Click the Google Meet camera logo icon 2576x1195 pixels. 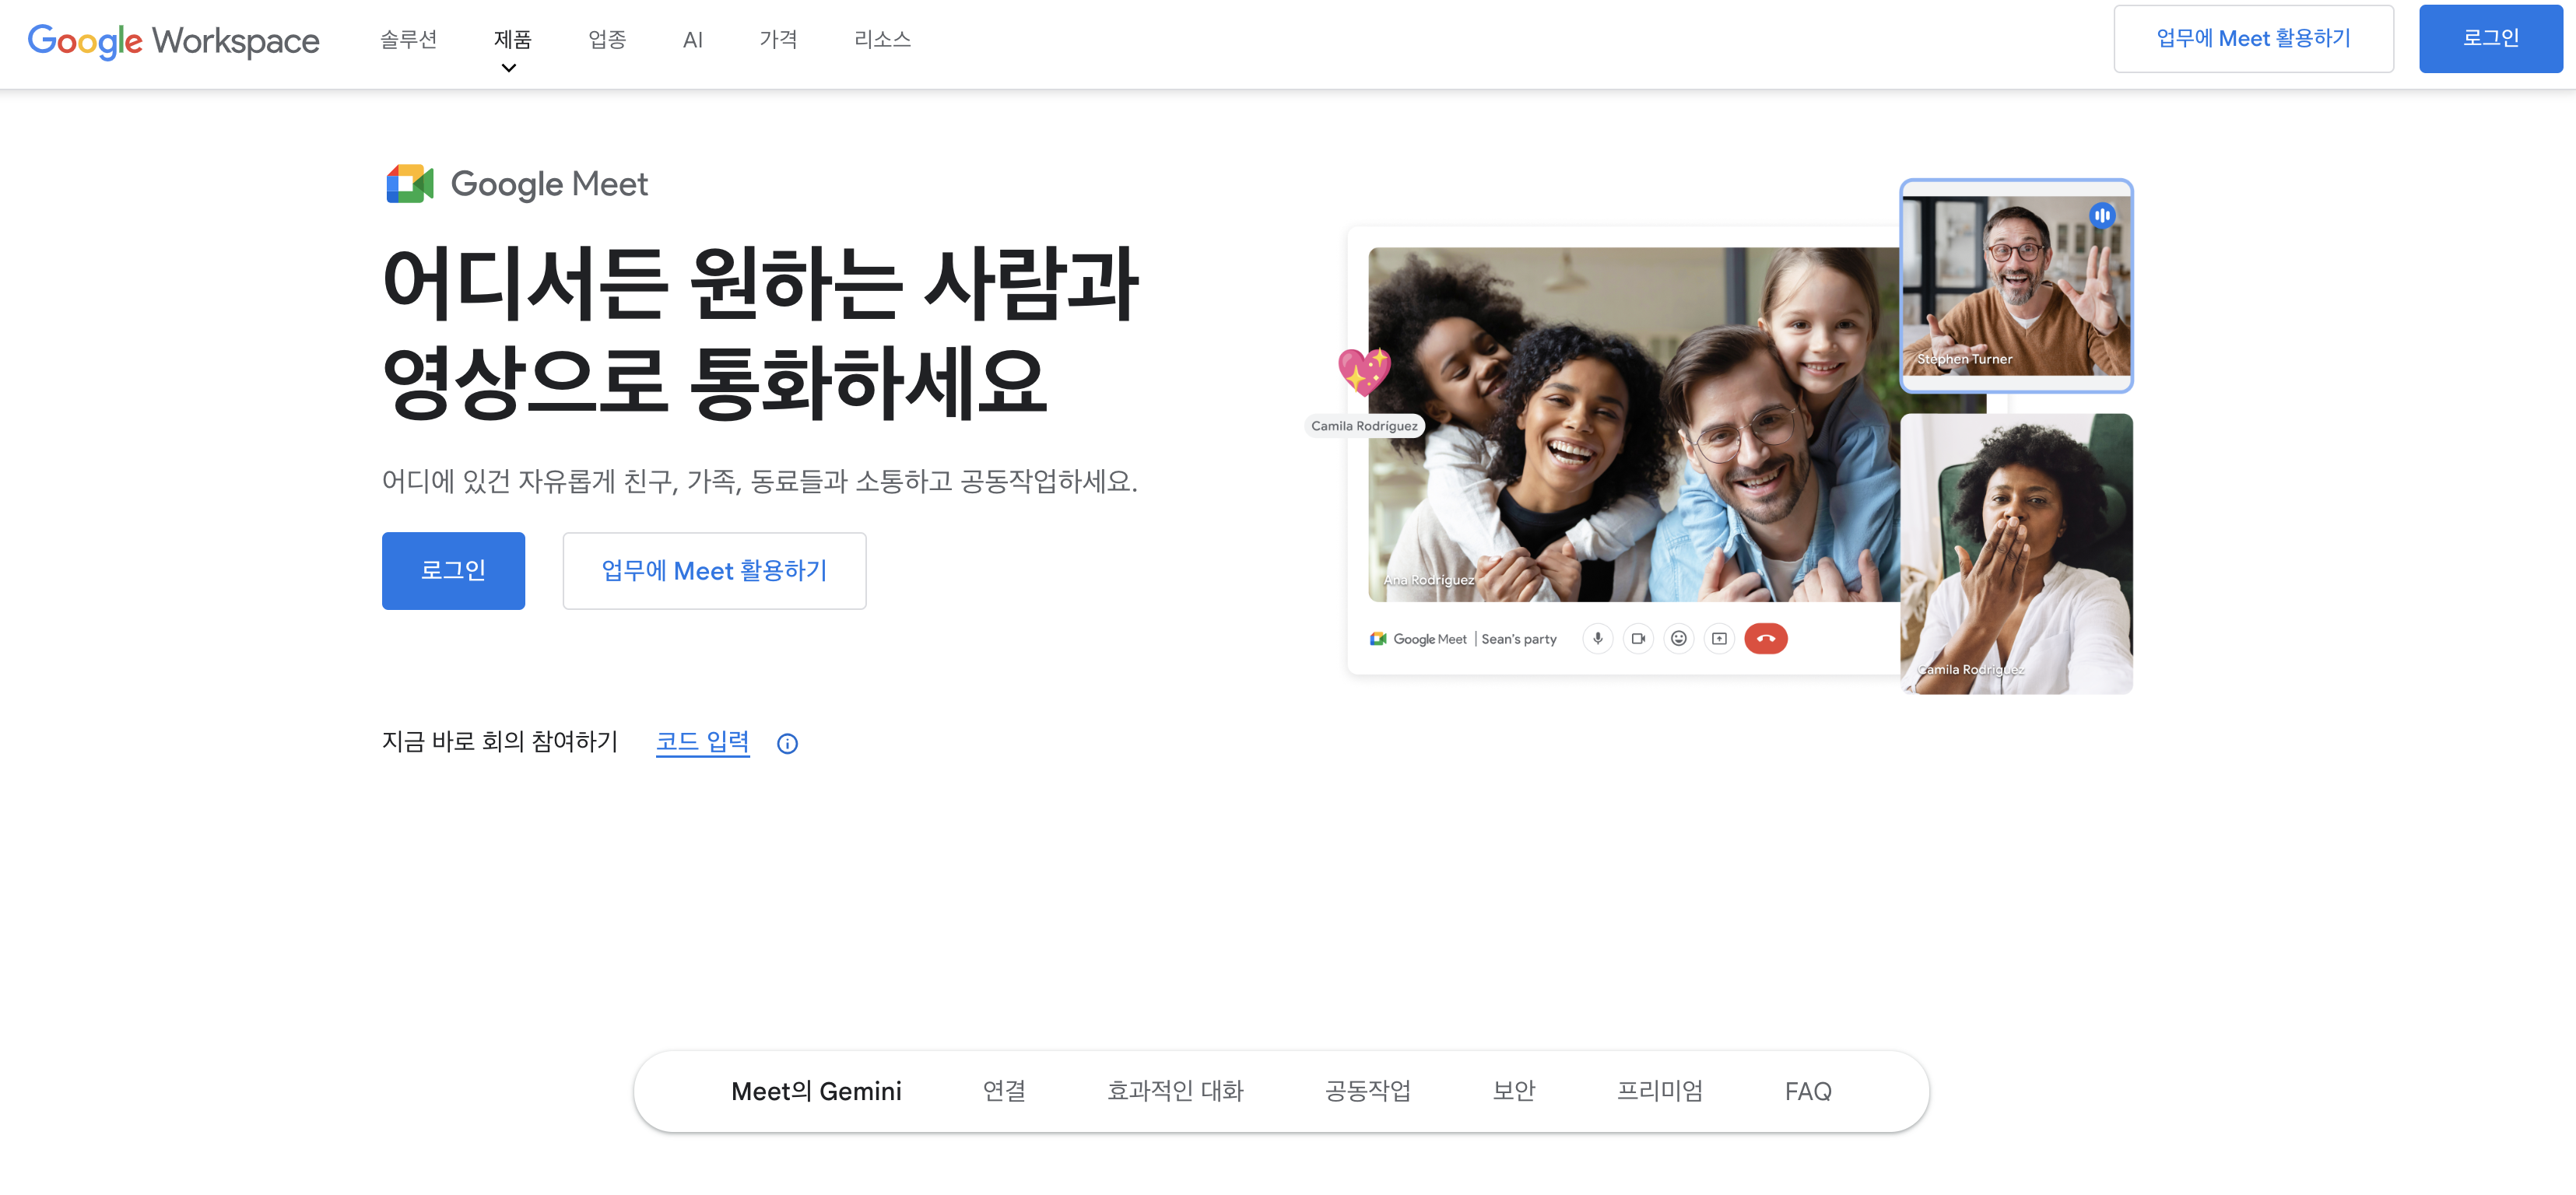coord(410,184)
